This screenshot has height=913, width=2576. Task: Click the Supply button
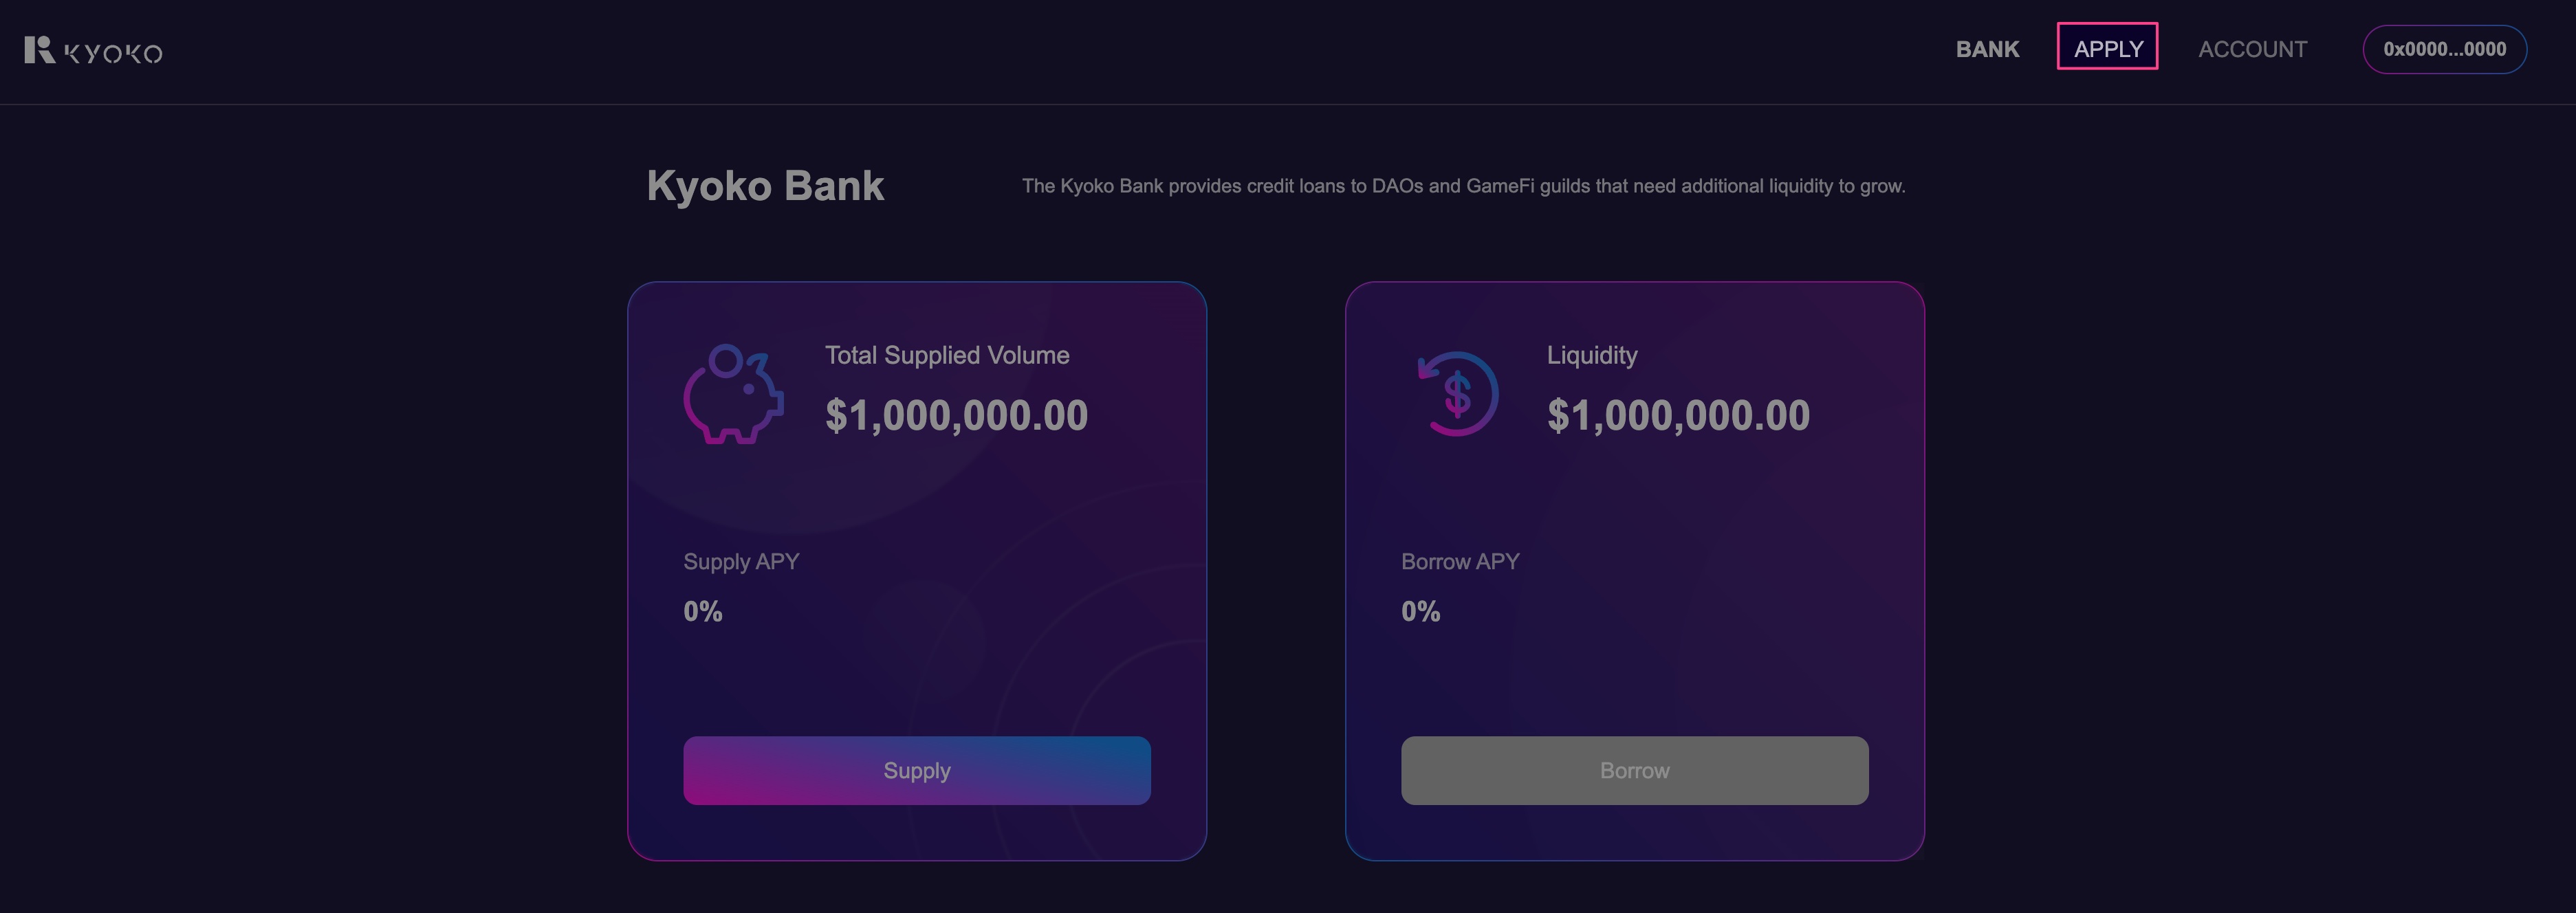click(x=916, y=770)
